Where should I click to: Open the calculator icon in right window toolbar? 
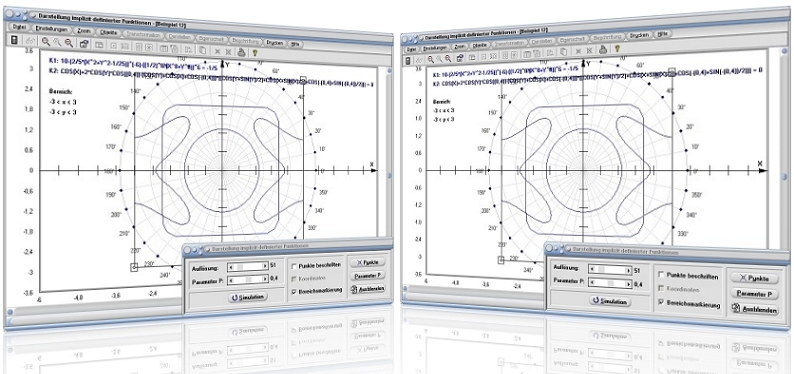click(408, 61)
